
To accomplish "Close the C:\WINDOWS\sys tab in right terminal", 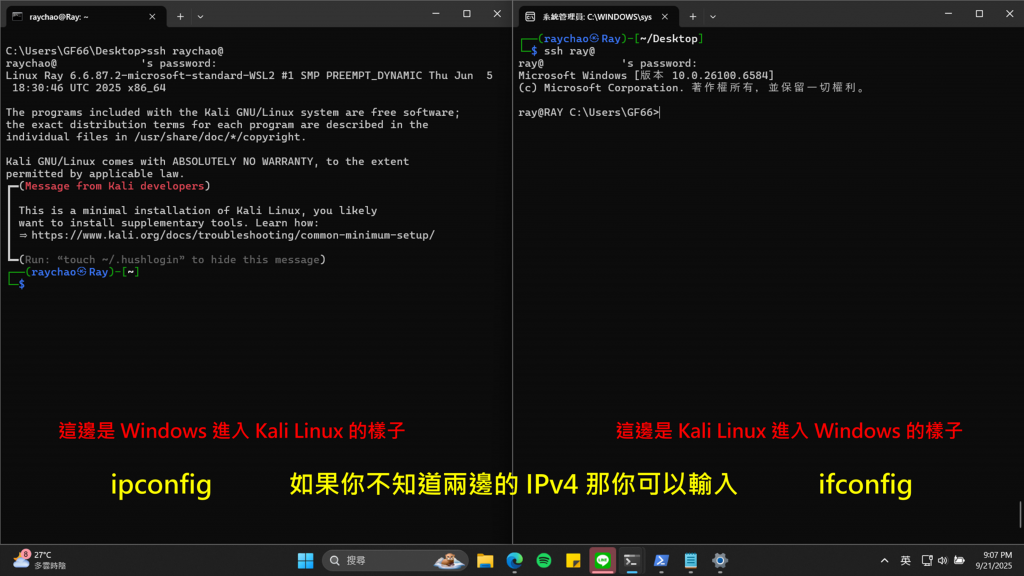I will [x=665, y=16].
